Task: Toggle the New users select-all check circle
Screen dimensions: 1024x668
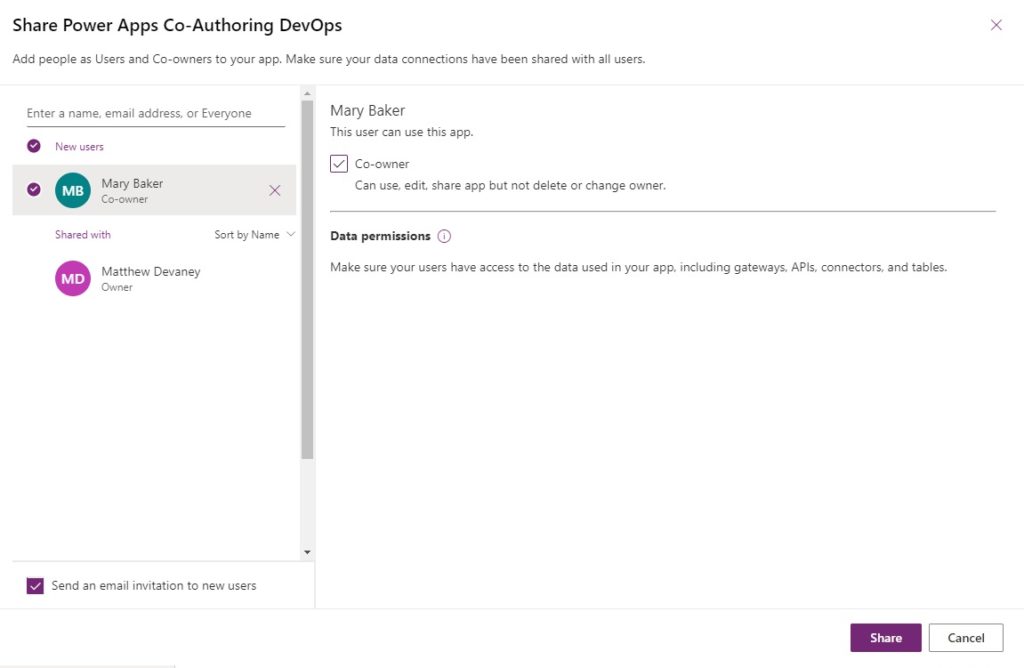Action: tap(34, 146)
